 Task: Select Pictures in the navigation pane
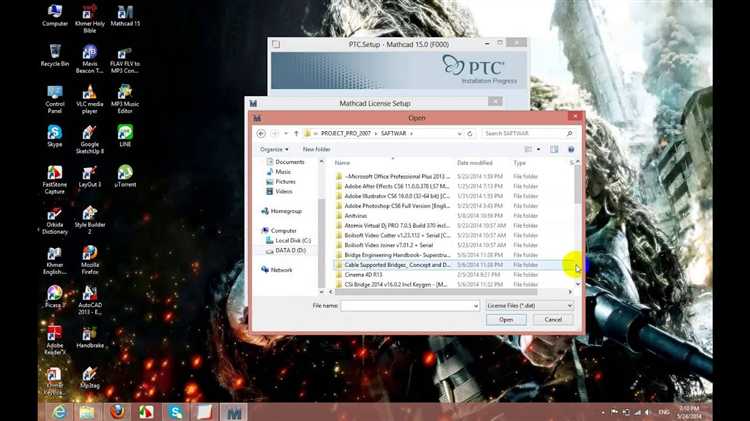(x=285, y=182)
